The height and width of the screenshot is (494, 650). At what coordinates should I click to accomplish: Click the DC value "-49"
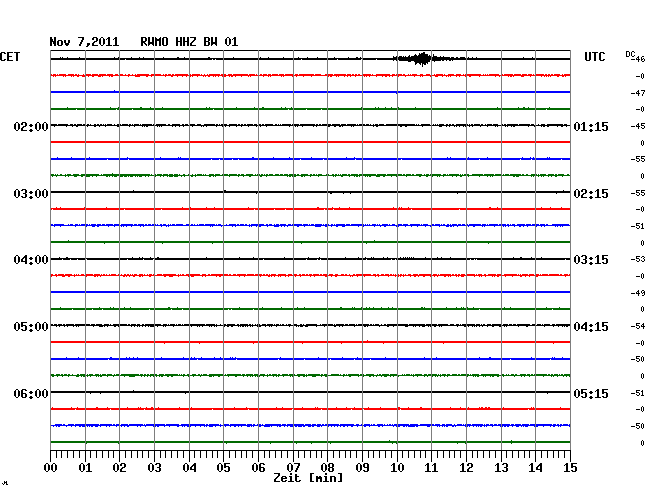click(x=638, y=293)
